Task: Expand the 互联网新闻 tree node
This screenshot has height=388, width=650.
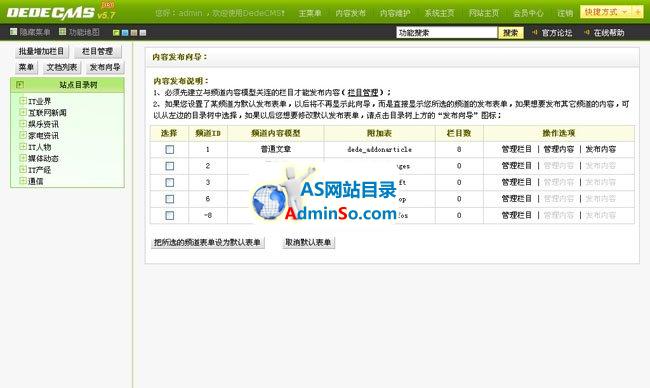Action: [23, 112]
